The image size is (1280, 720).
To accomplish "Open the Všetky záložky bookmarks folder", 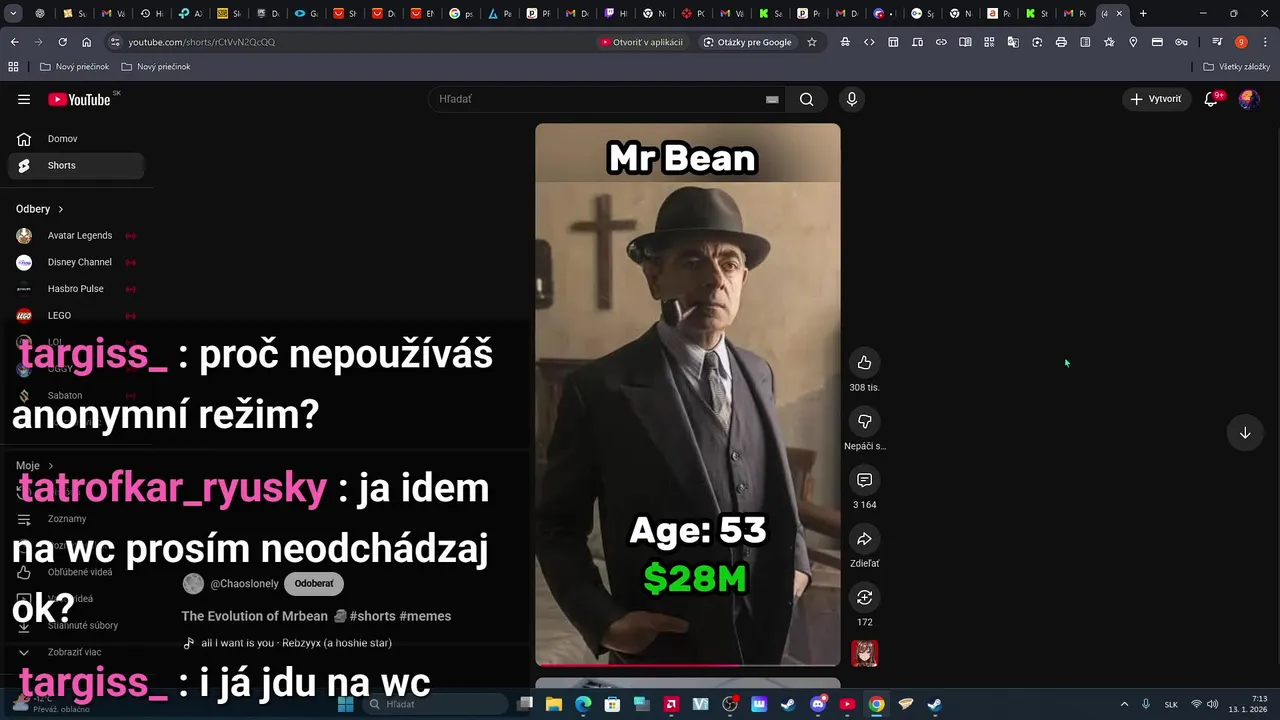I will (1237, 67).
